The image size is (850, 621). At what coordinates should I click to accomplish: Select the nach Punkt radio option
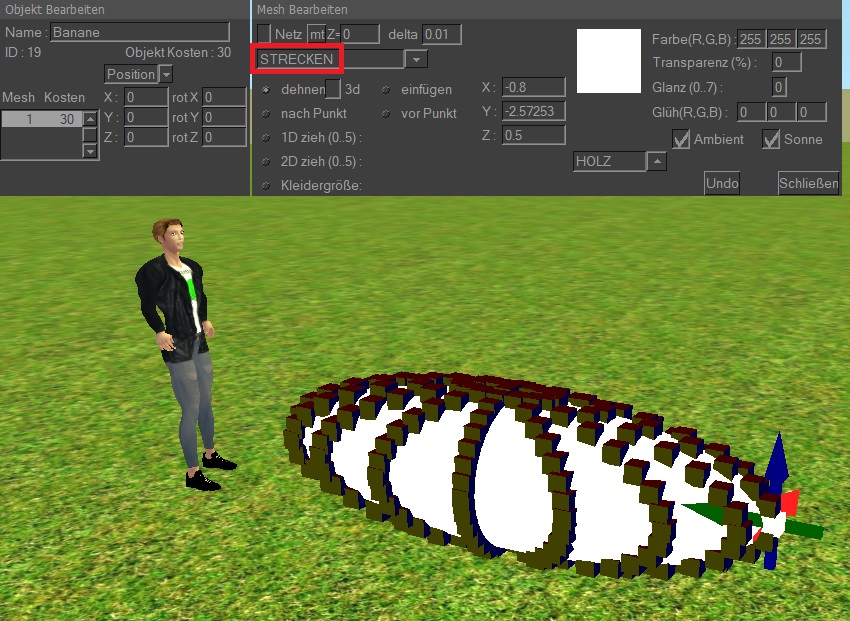(x=266, y=113)
